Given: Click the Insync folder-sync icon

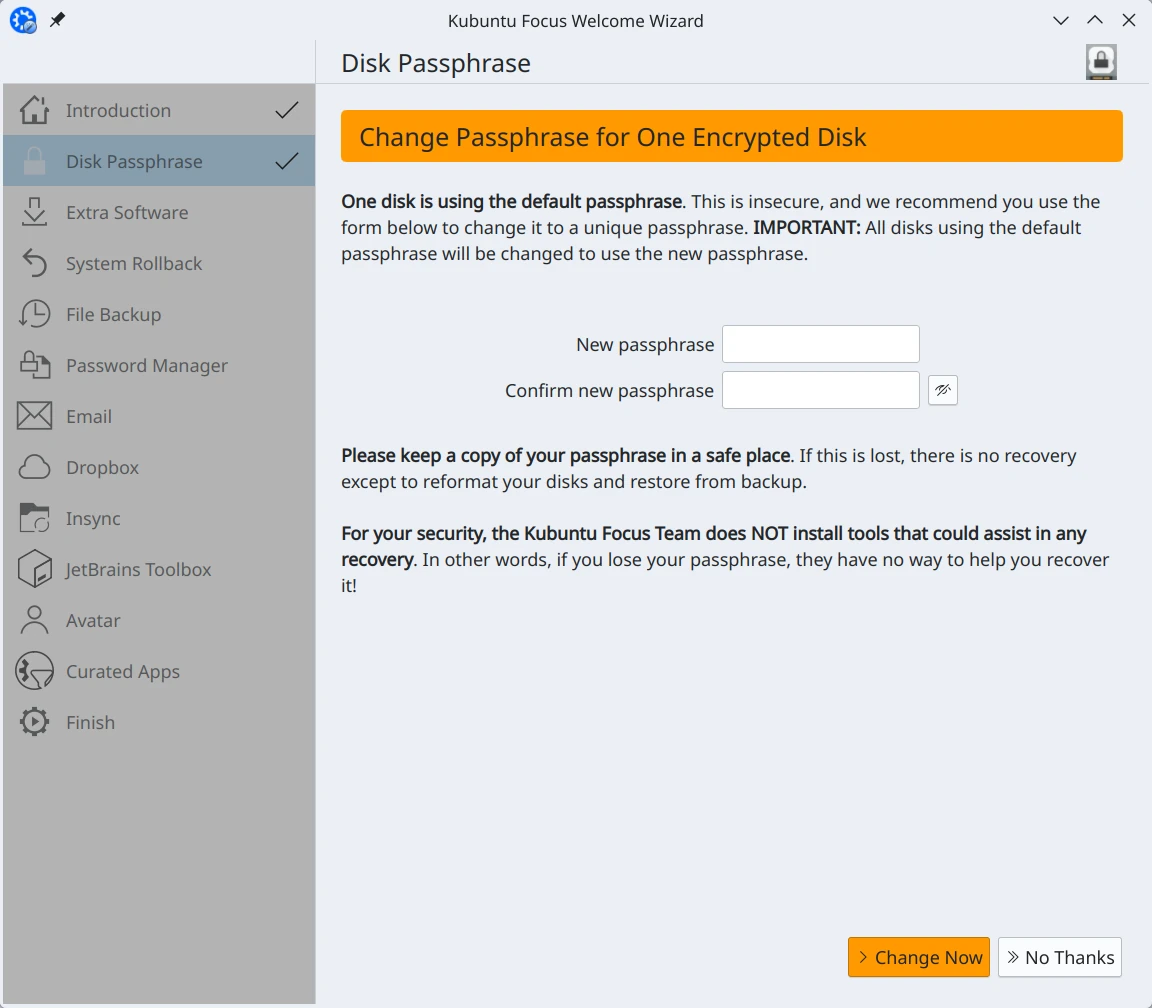Looking at the screenshot, I should pyautogui.click(x=34, y=518).
